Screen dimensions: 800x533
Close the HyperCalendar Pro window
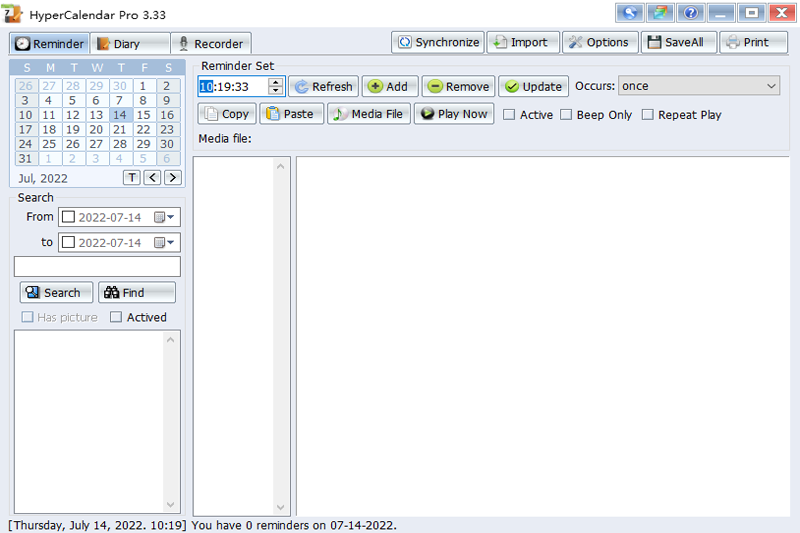tap(782, 13)
